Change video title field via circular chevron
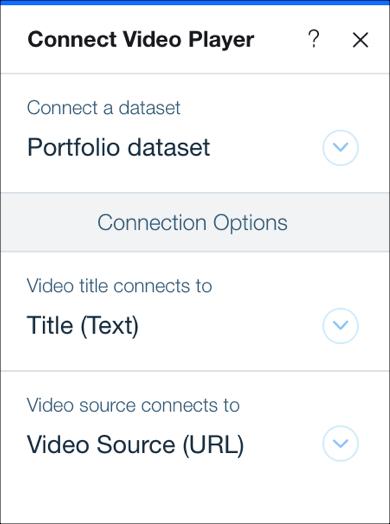 340,326
